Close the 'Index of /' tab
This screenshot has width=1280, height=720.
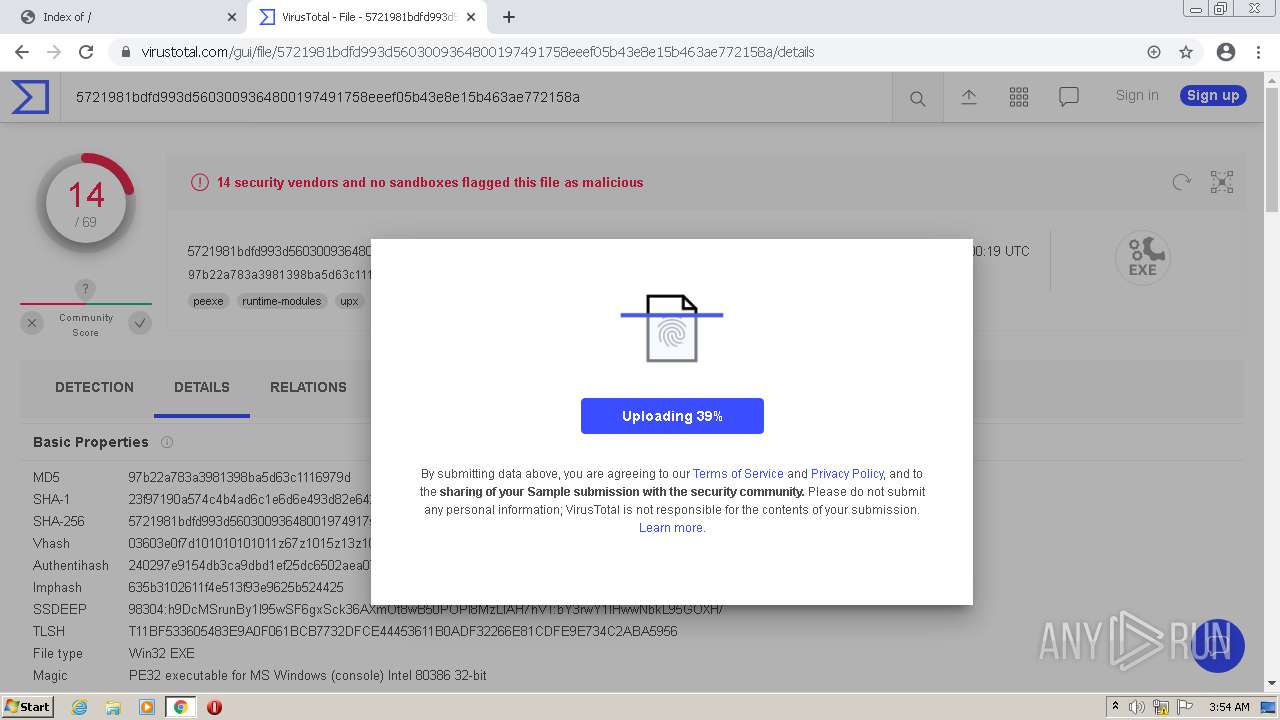click(x=232, y=17)
